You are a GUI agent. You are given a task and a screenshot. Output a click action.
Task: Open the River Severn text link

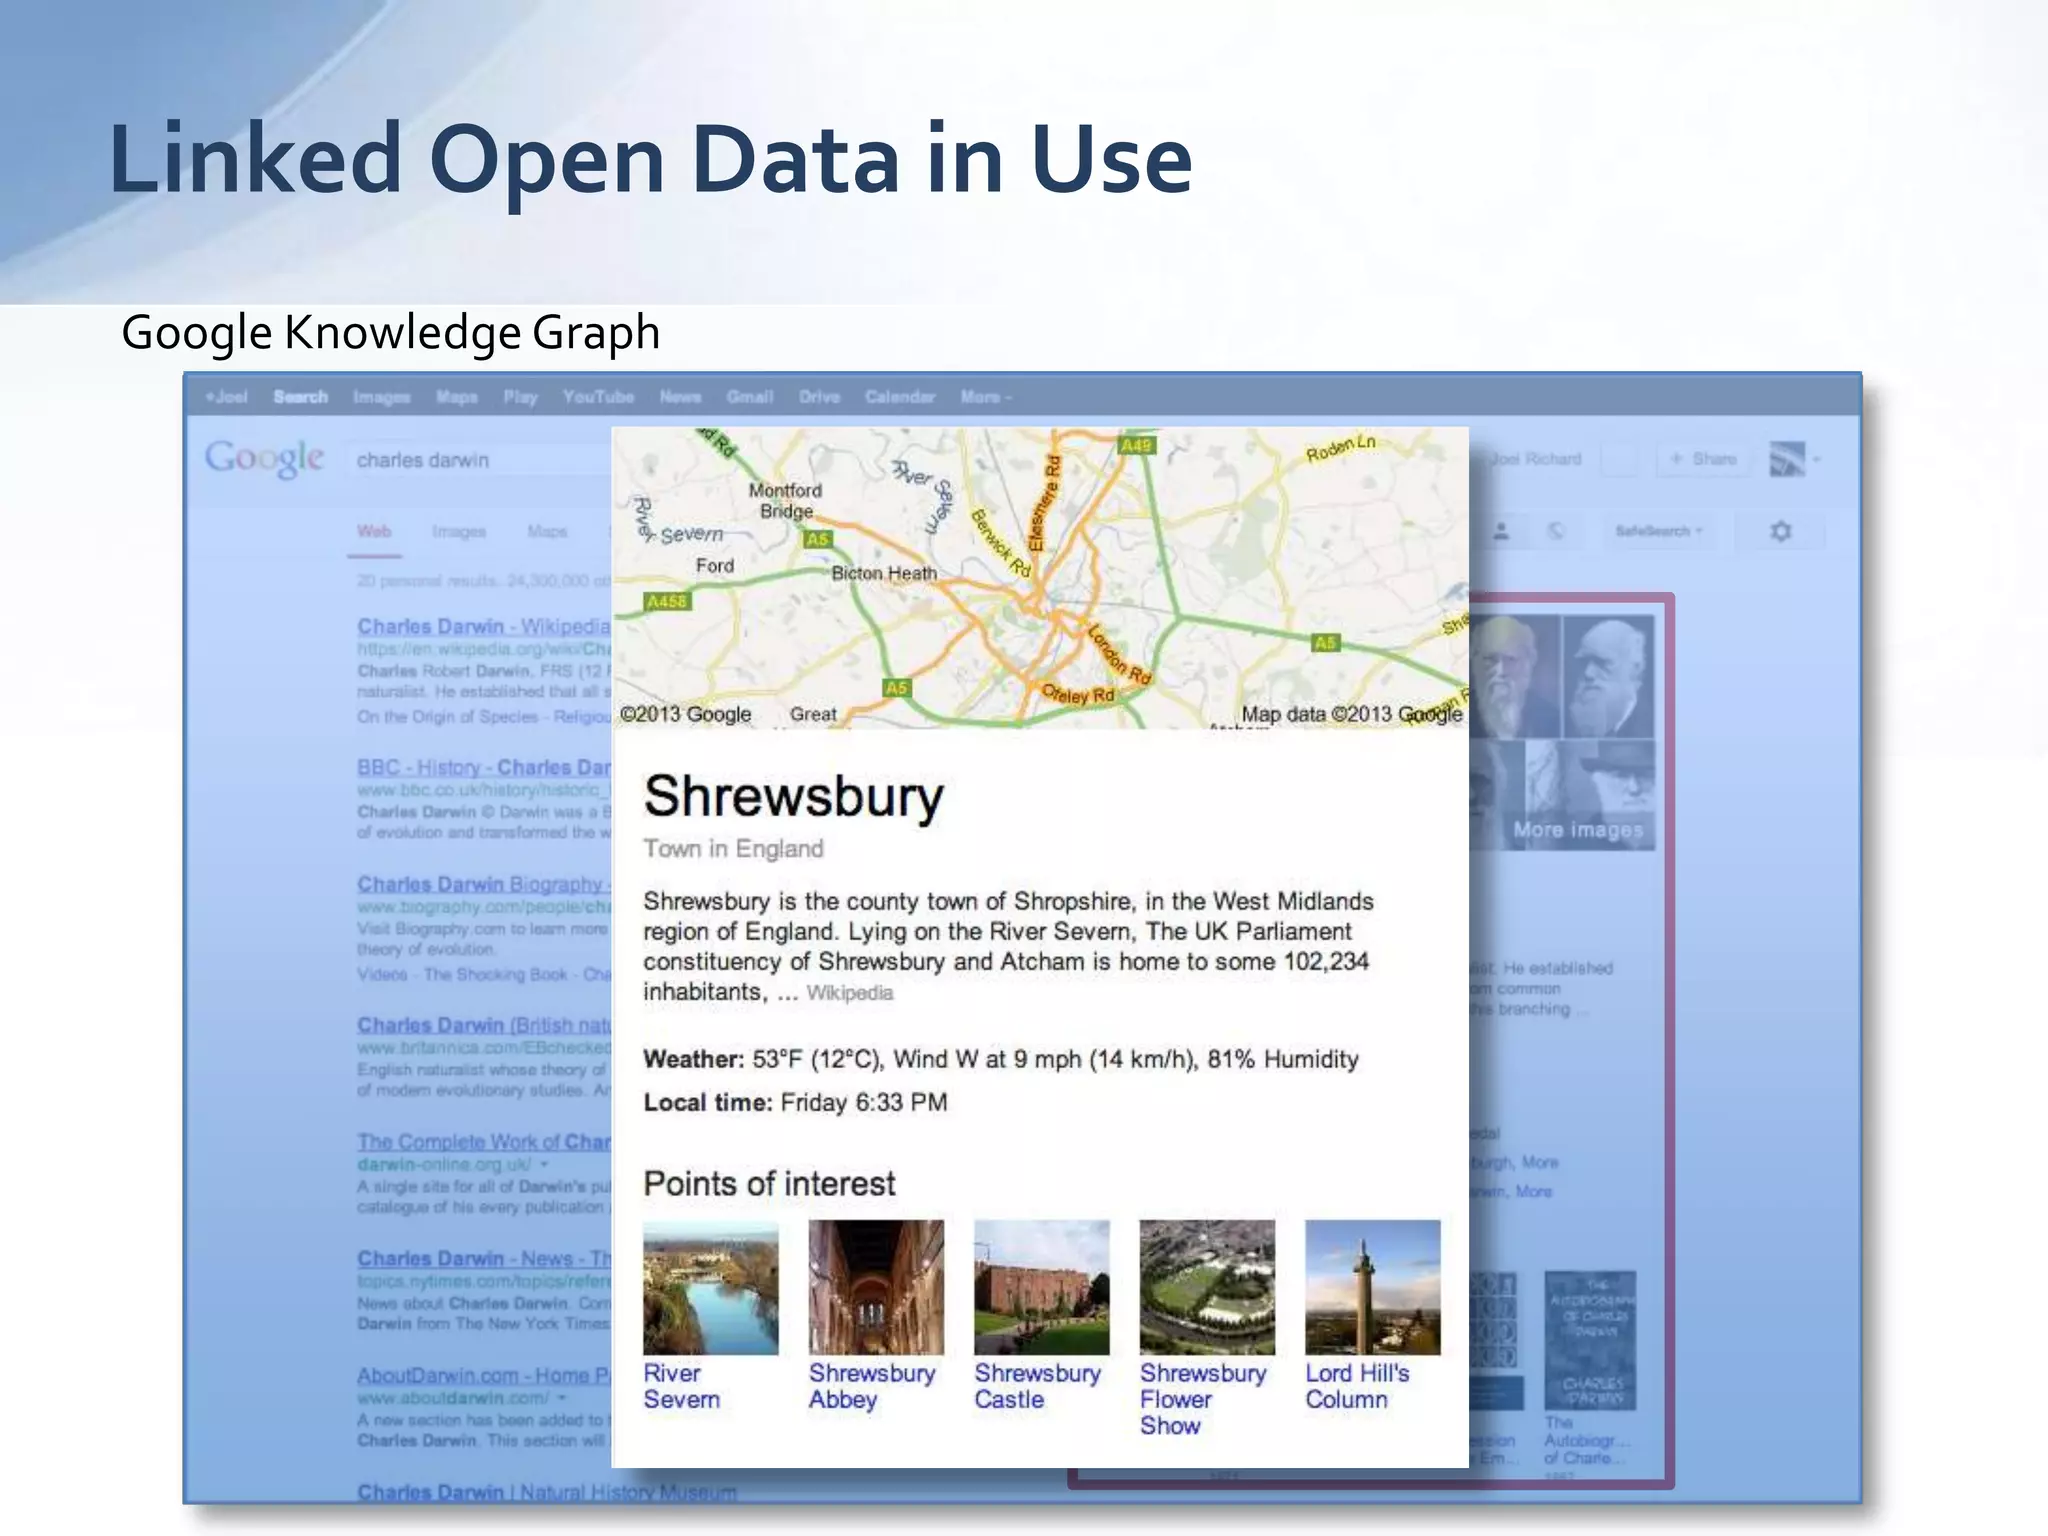pyautogui.click(x=681, y=1386)
